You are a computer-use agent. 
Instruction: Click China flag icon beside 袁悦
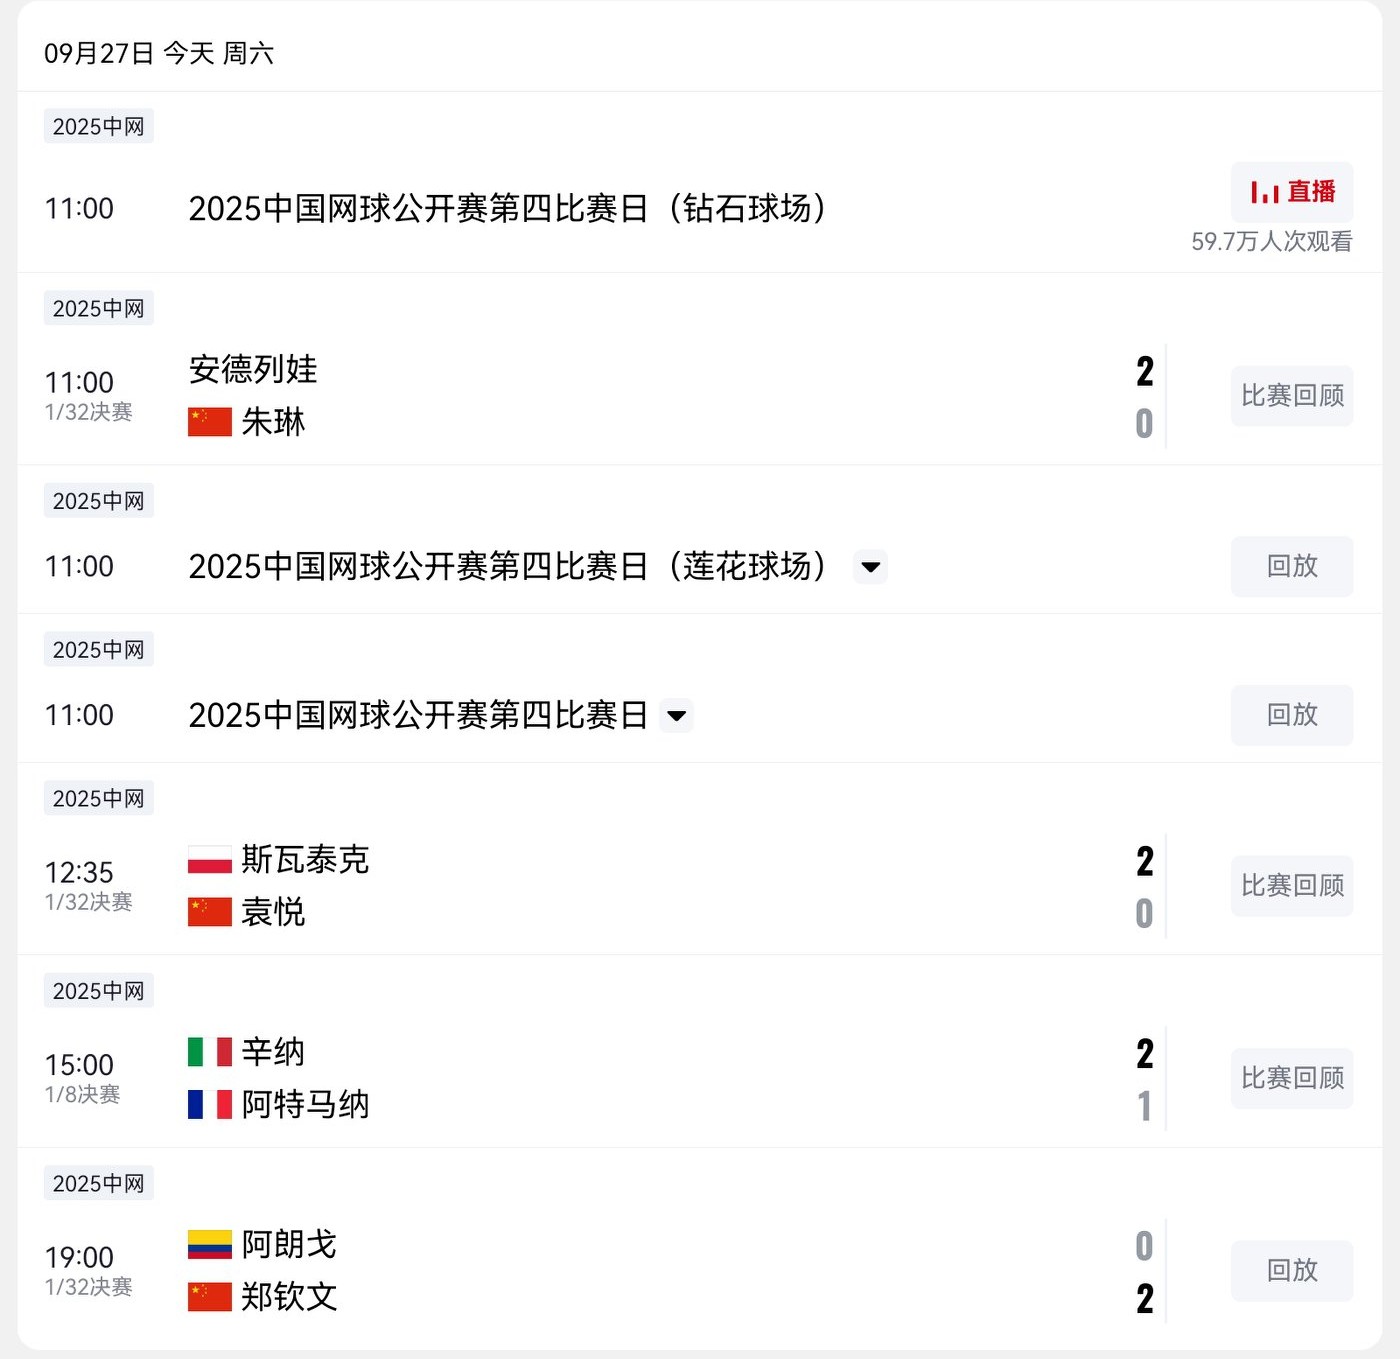pyautogui.click(x=210, y=912)
